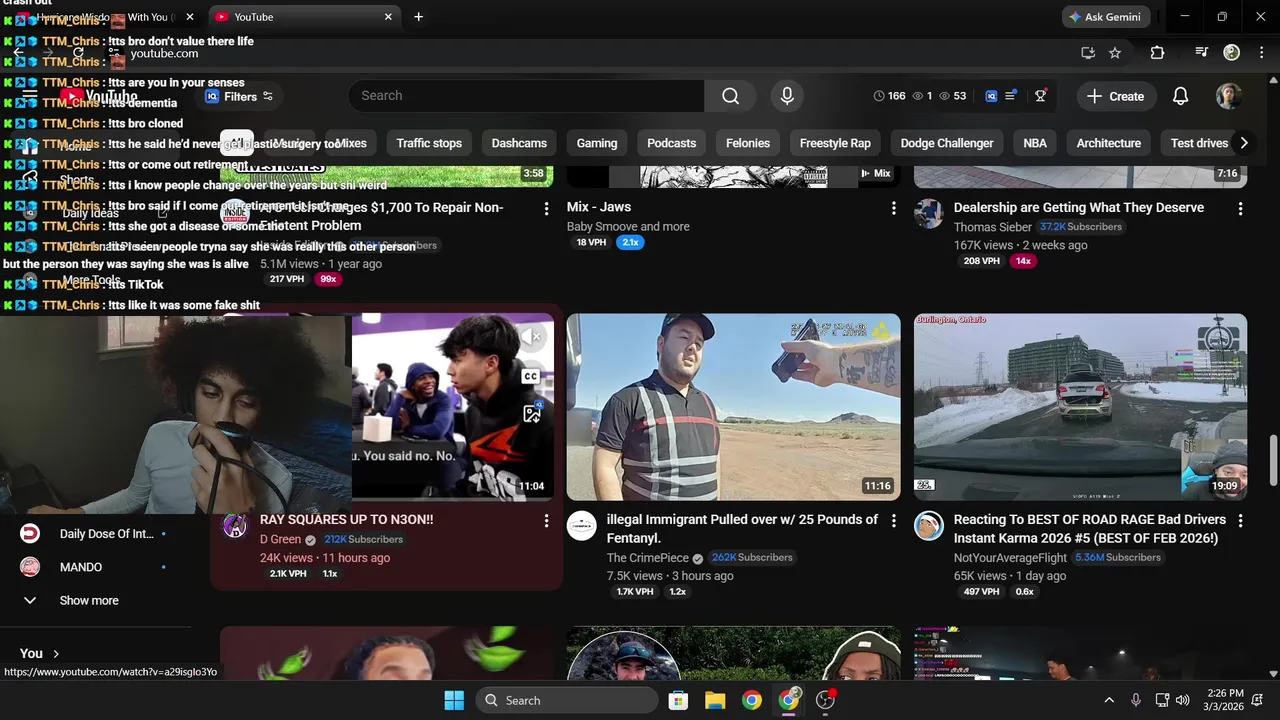Select the Podcasts chip
1280x720 pixels.
pos(671,143)
